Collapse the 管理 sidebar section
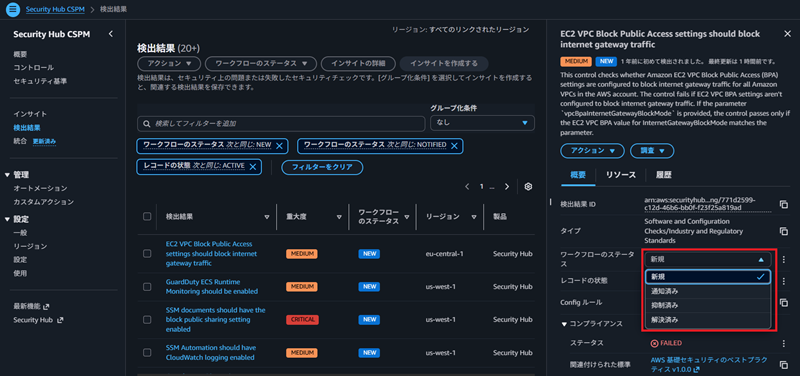The width and height of the screenshot is (800, 376). [x=7, y=175]
